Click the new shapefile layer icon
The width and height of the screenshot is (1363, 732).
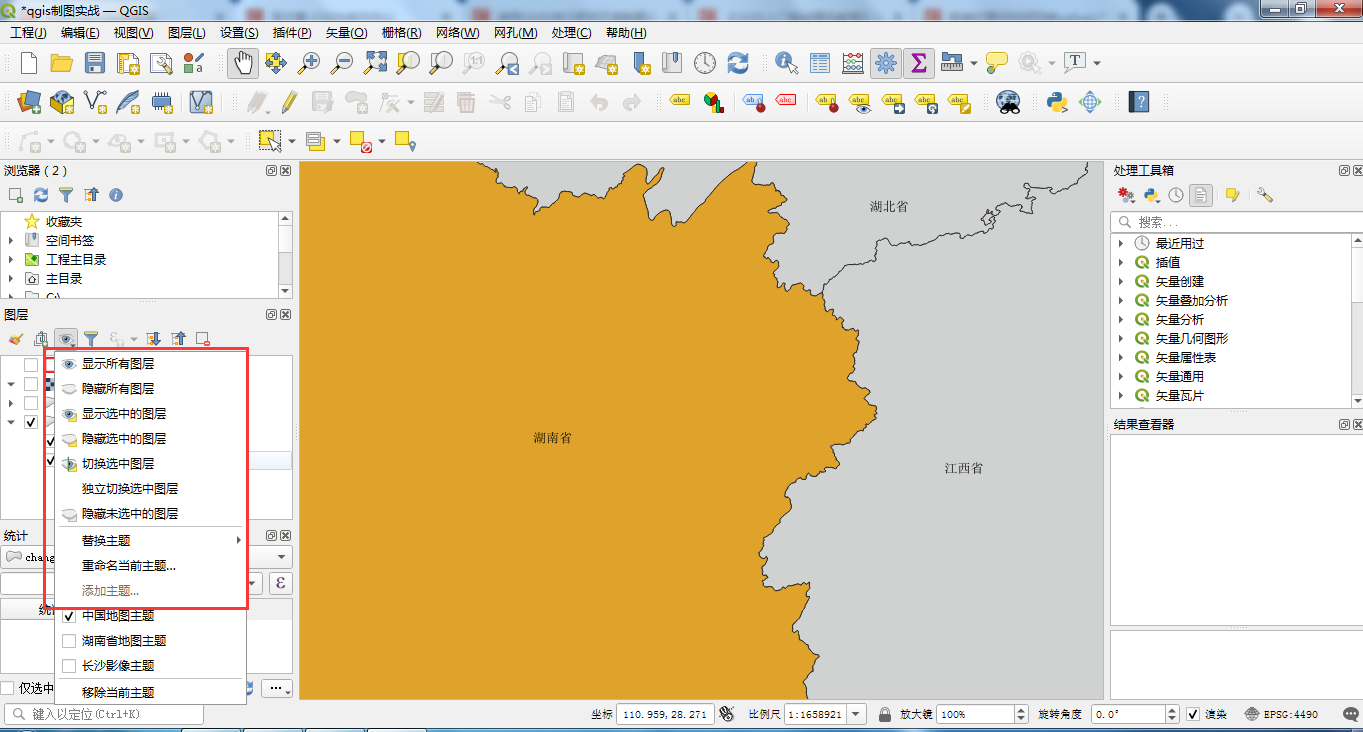click(96, 101)
